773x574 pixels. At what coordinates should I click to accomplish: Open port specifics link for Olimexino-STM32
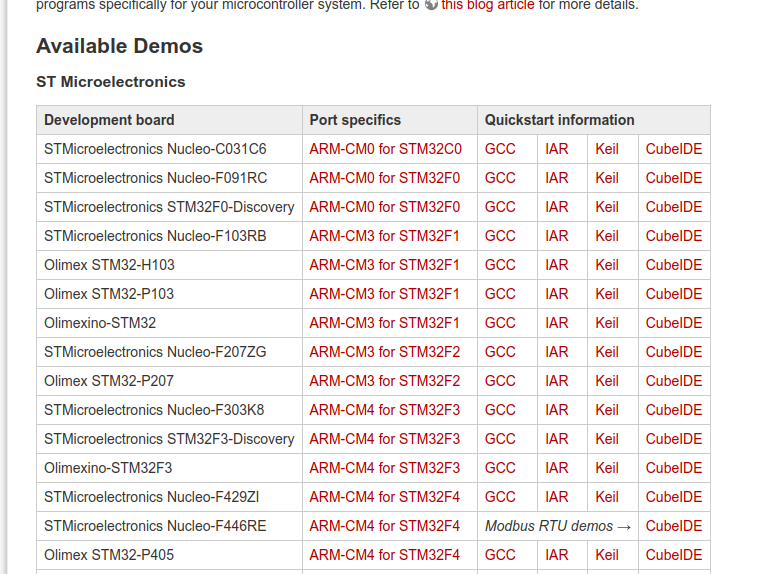tap(384, 323)
